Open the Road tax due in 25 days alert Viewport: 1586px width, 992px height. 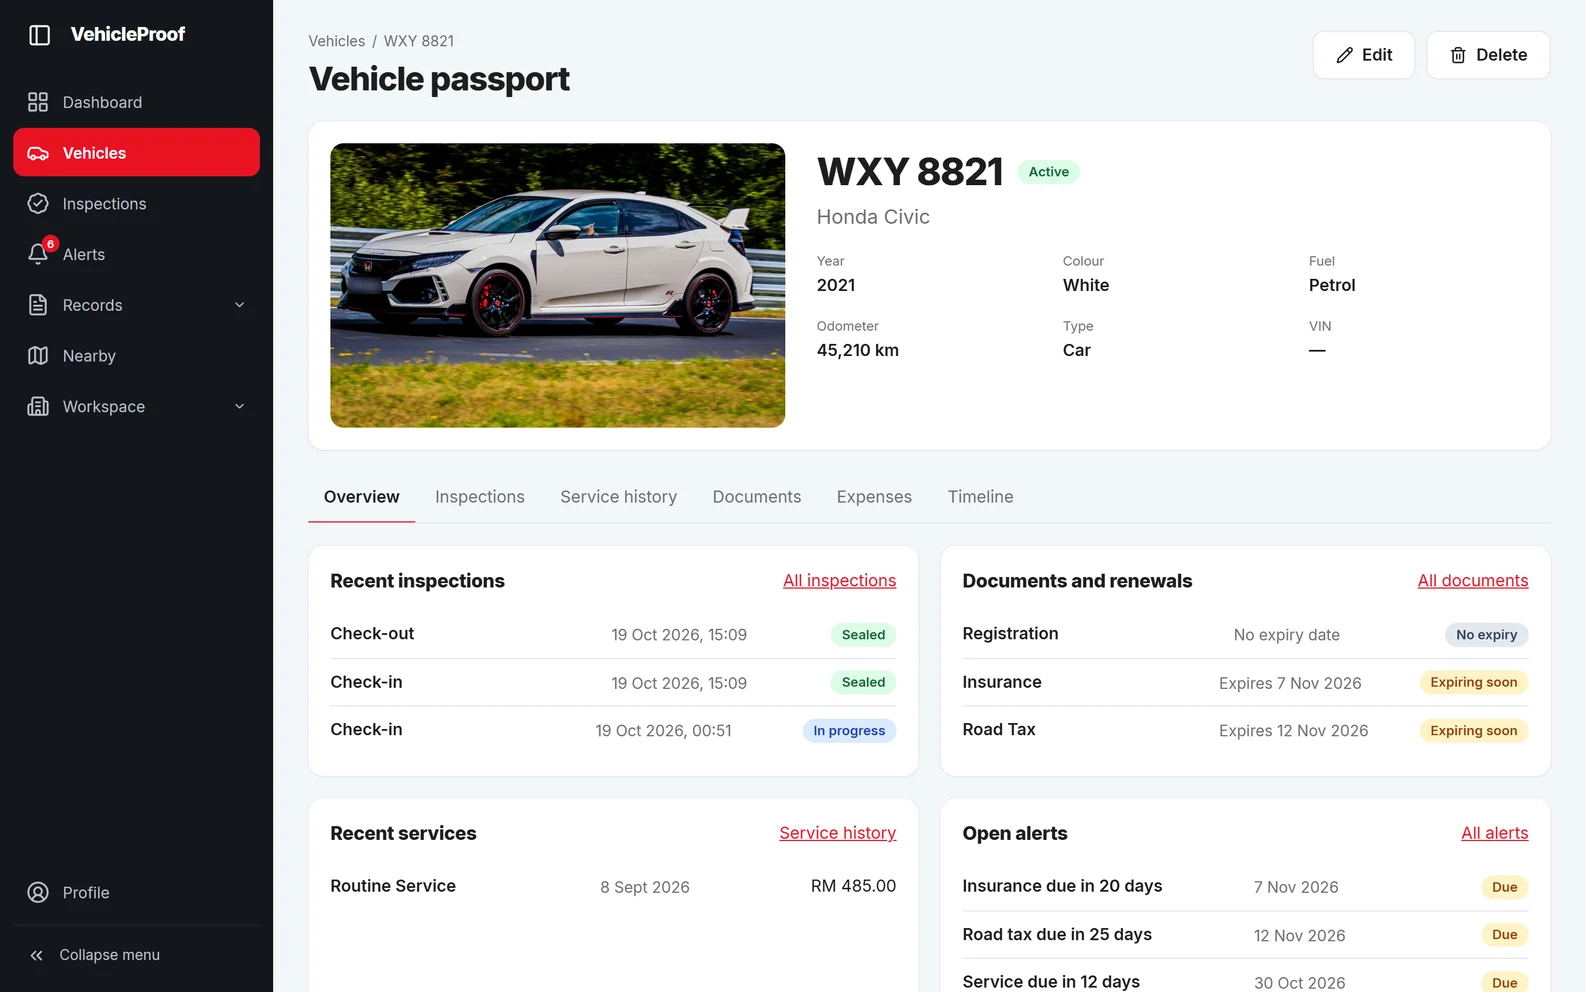[1245, 935]
